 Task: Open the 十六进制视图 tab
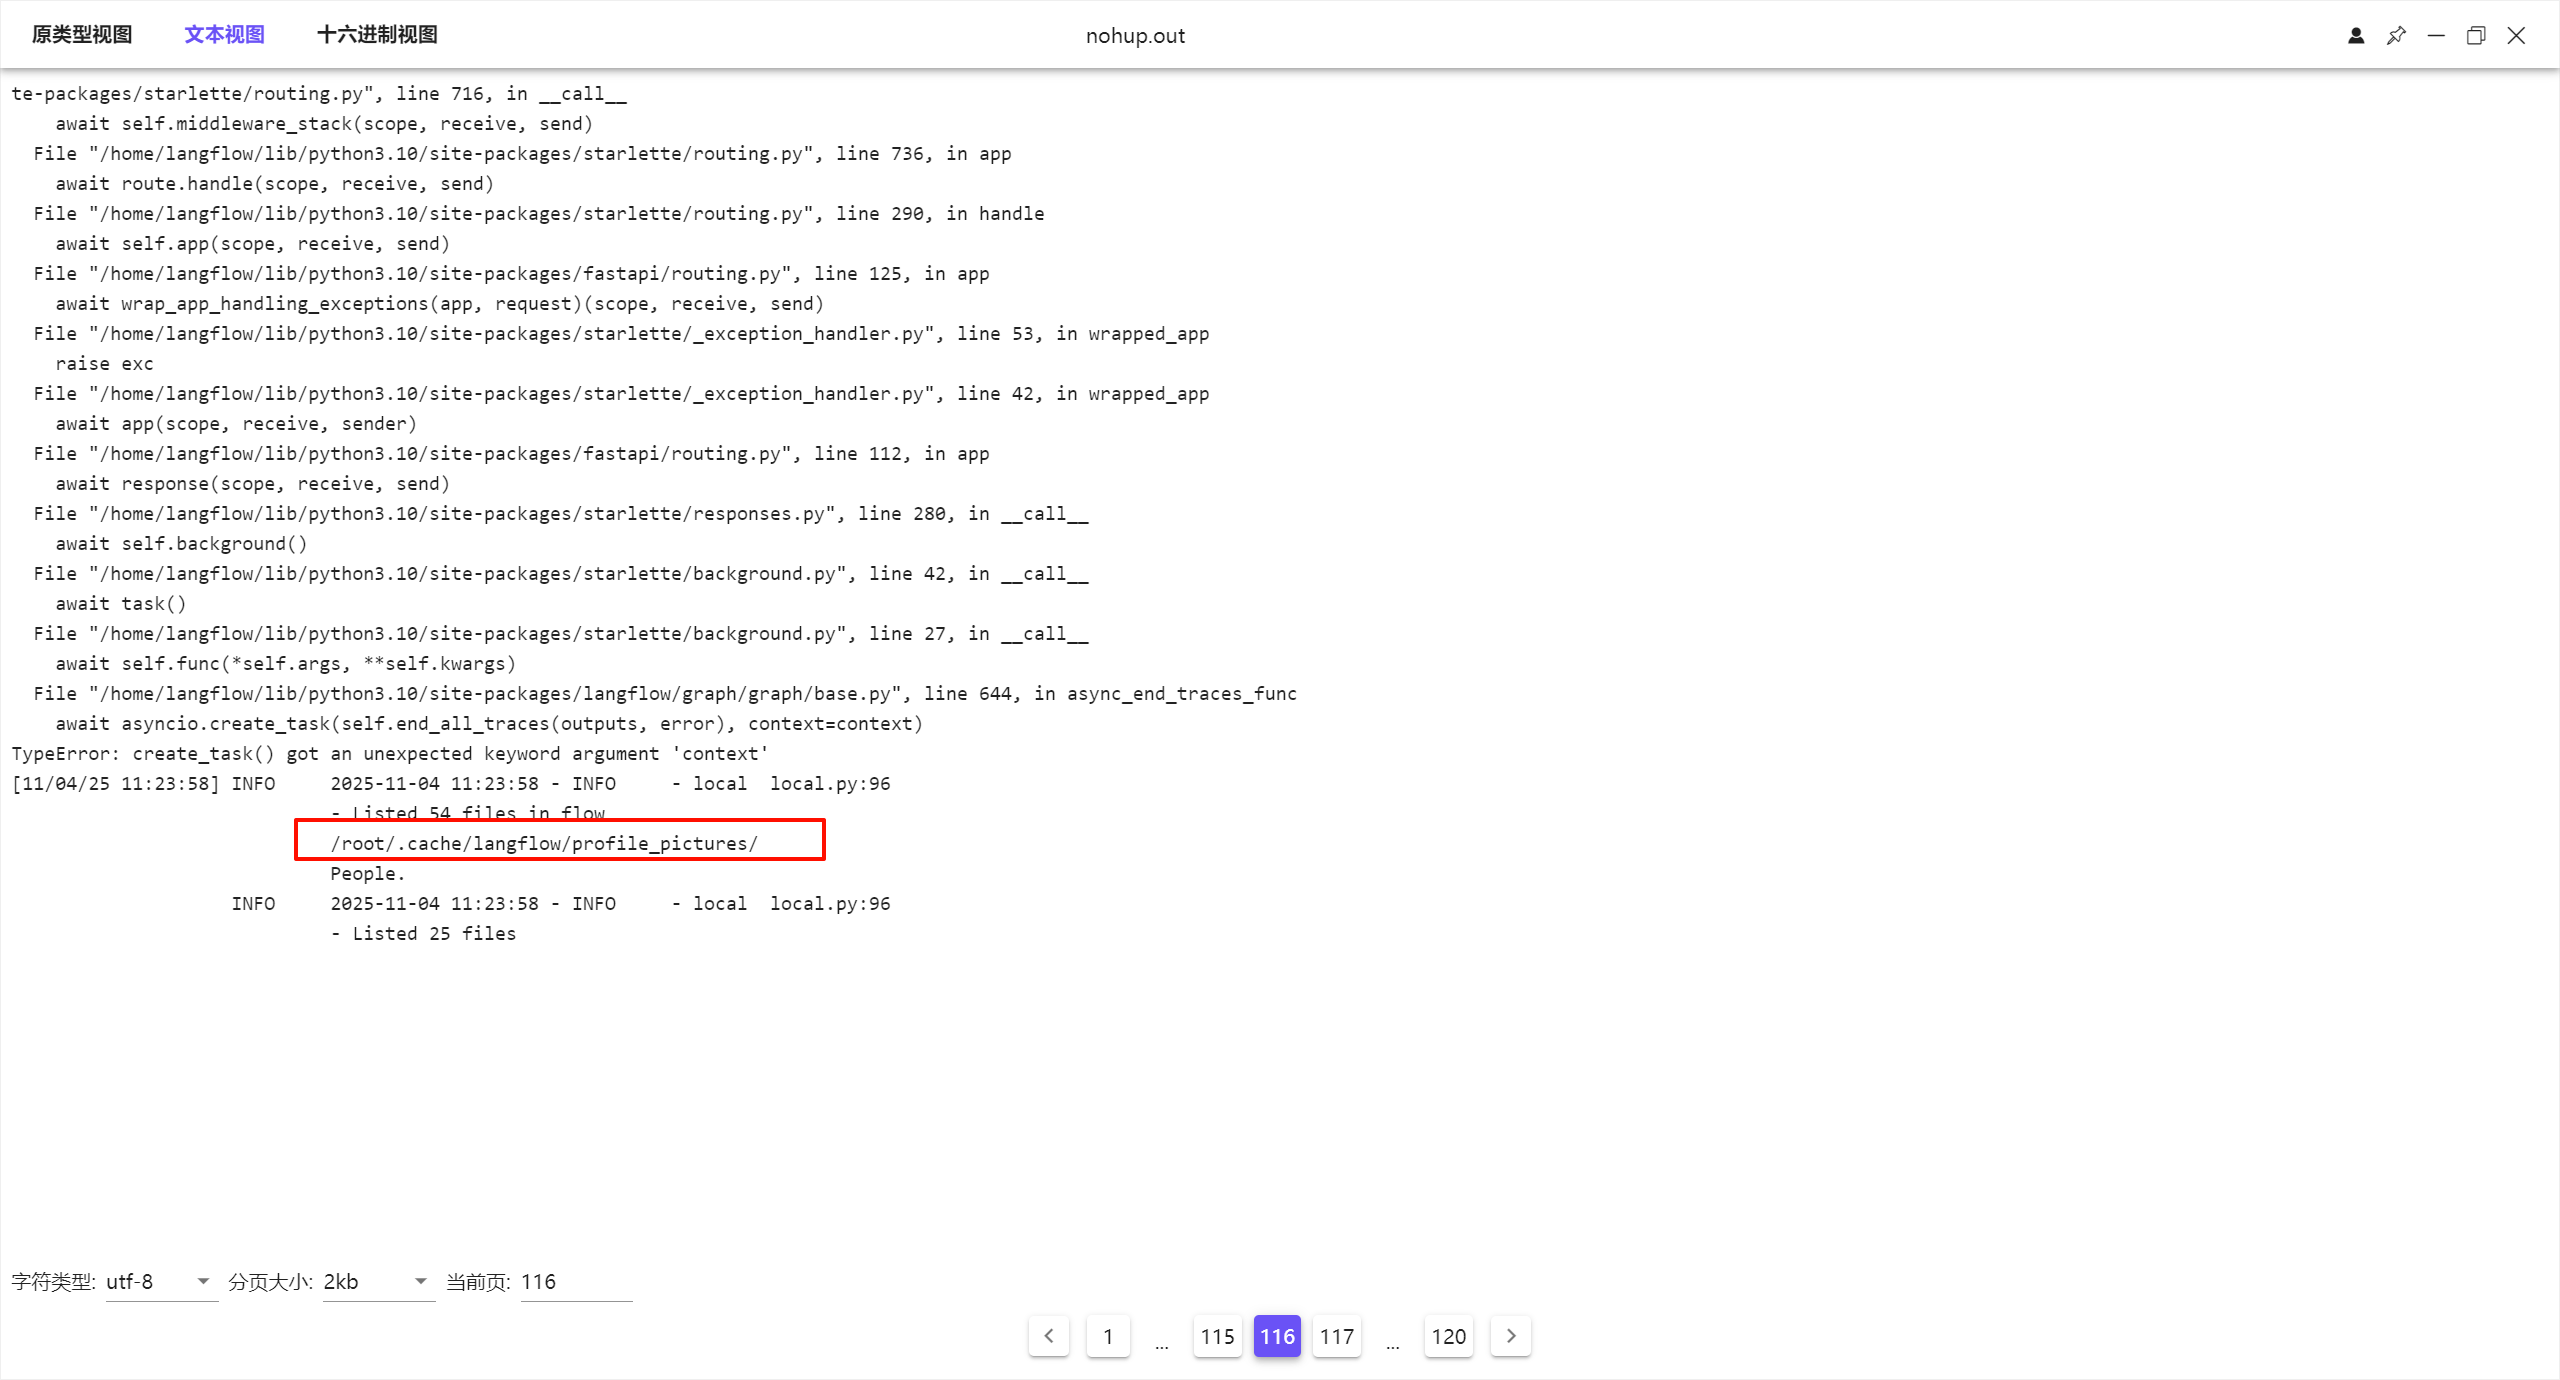pos(377,35)
